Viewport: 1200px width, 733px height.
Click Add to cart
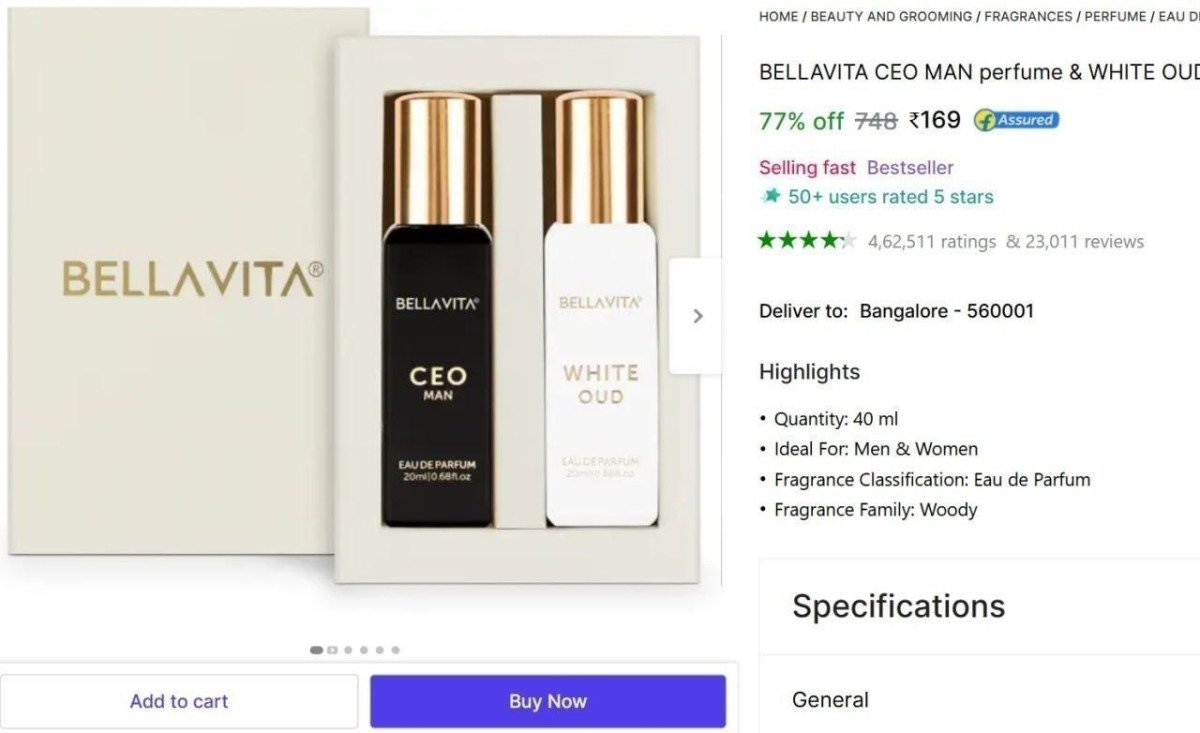[x=178, y=700]
